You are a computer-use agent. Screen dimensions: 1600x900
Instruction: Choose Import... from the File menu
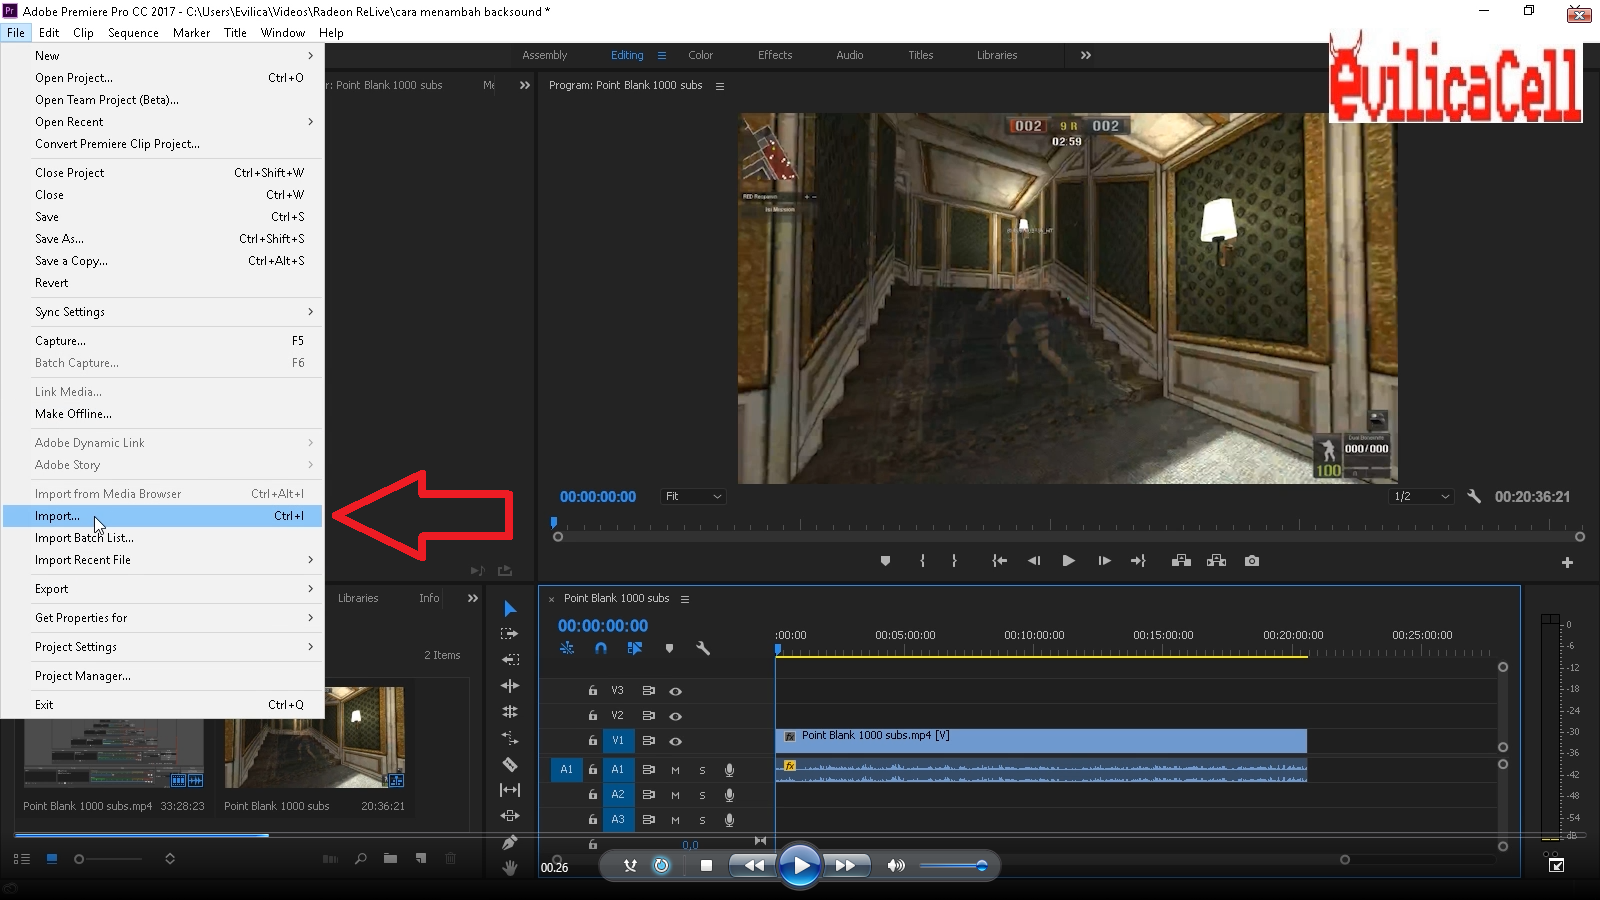click(162, 516)
